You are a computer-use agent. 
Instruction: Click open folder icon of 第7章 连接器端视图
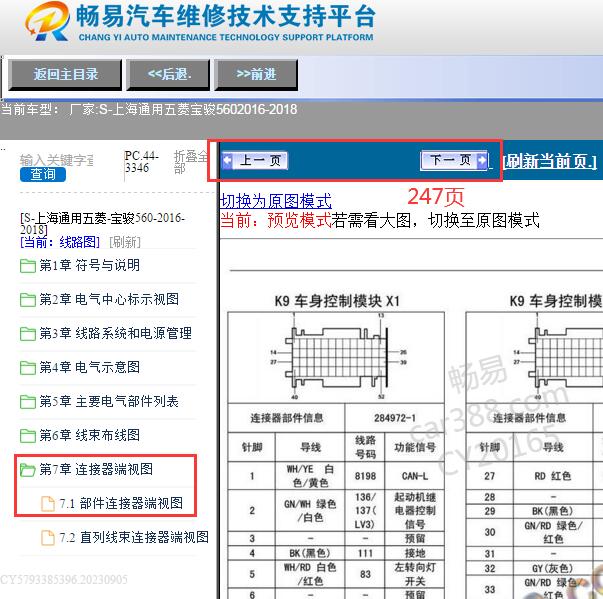click(28, 469)
